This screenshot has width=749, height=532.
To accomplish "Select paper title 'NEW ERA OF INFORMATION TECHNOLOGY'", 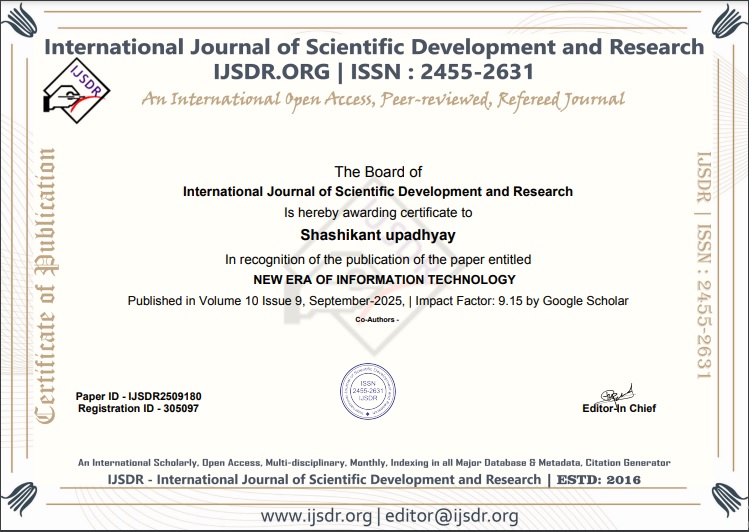I will click(x=385, y=279).
